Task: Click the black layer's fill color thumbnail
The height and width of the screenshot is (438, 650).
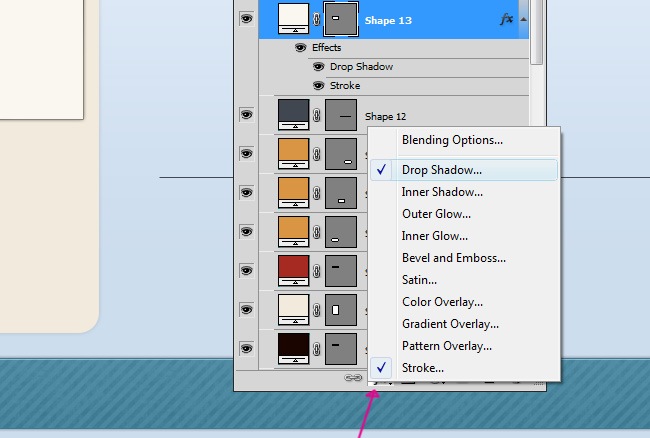Action: pos(293,348)
